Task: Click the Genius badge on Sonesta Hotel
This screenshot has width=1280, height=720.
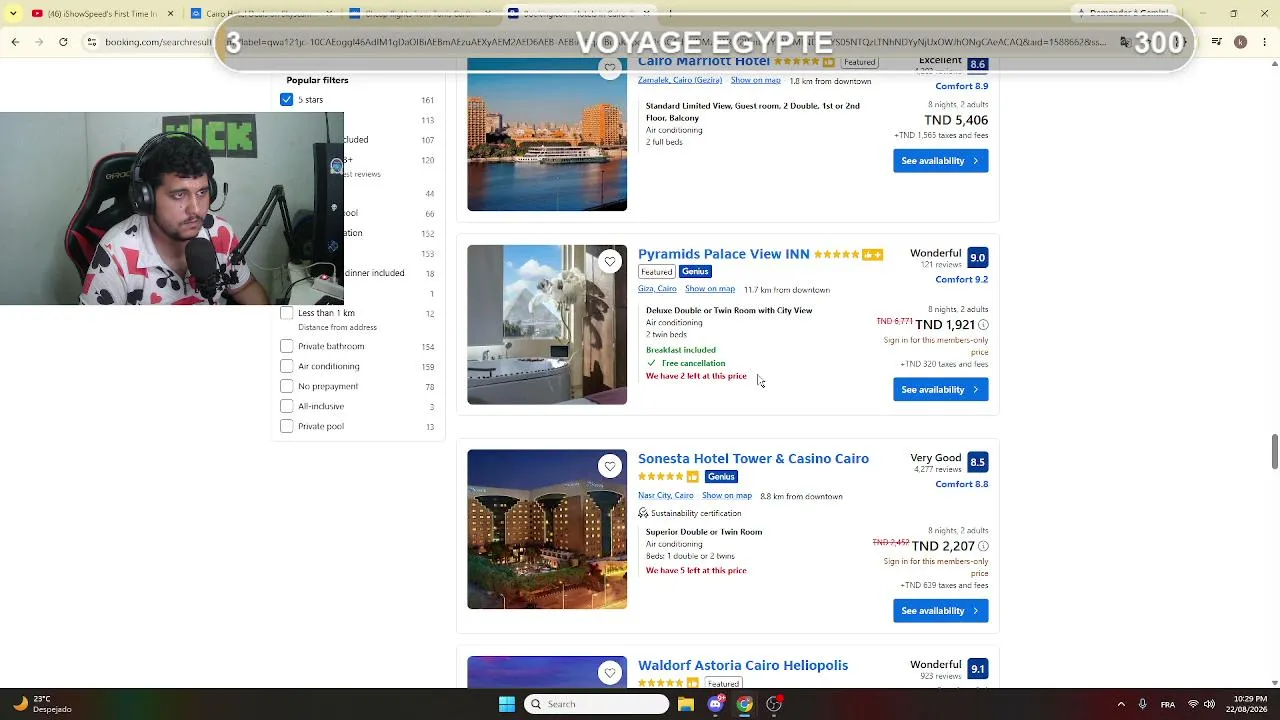Action: coord(721,476)
